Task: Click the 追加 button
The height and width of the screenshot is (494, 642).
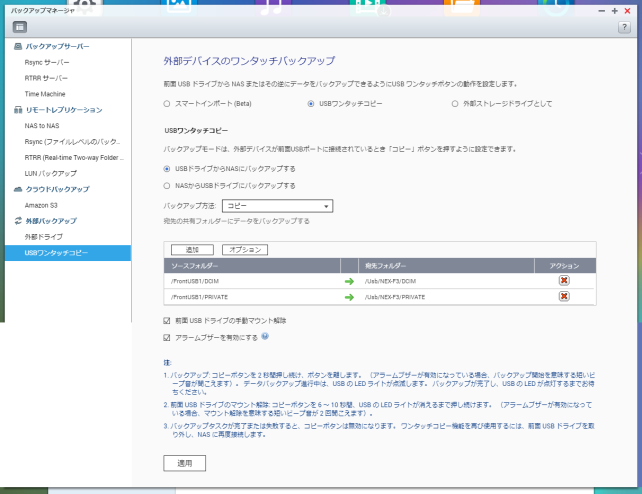Action: point(192,250)
